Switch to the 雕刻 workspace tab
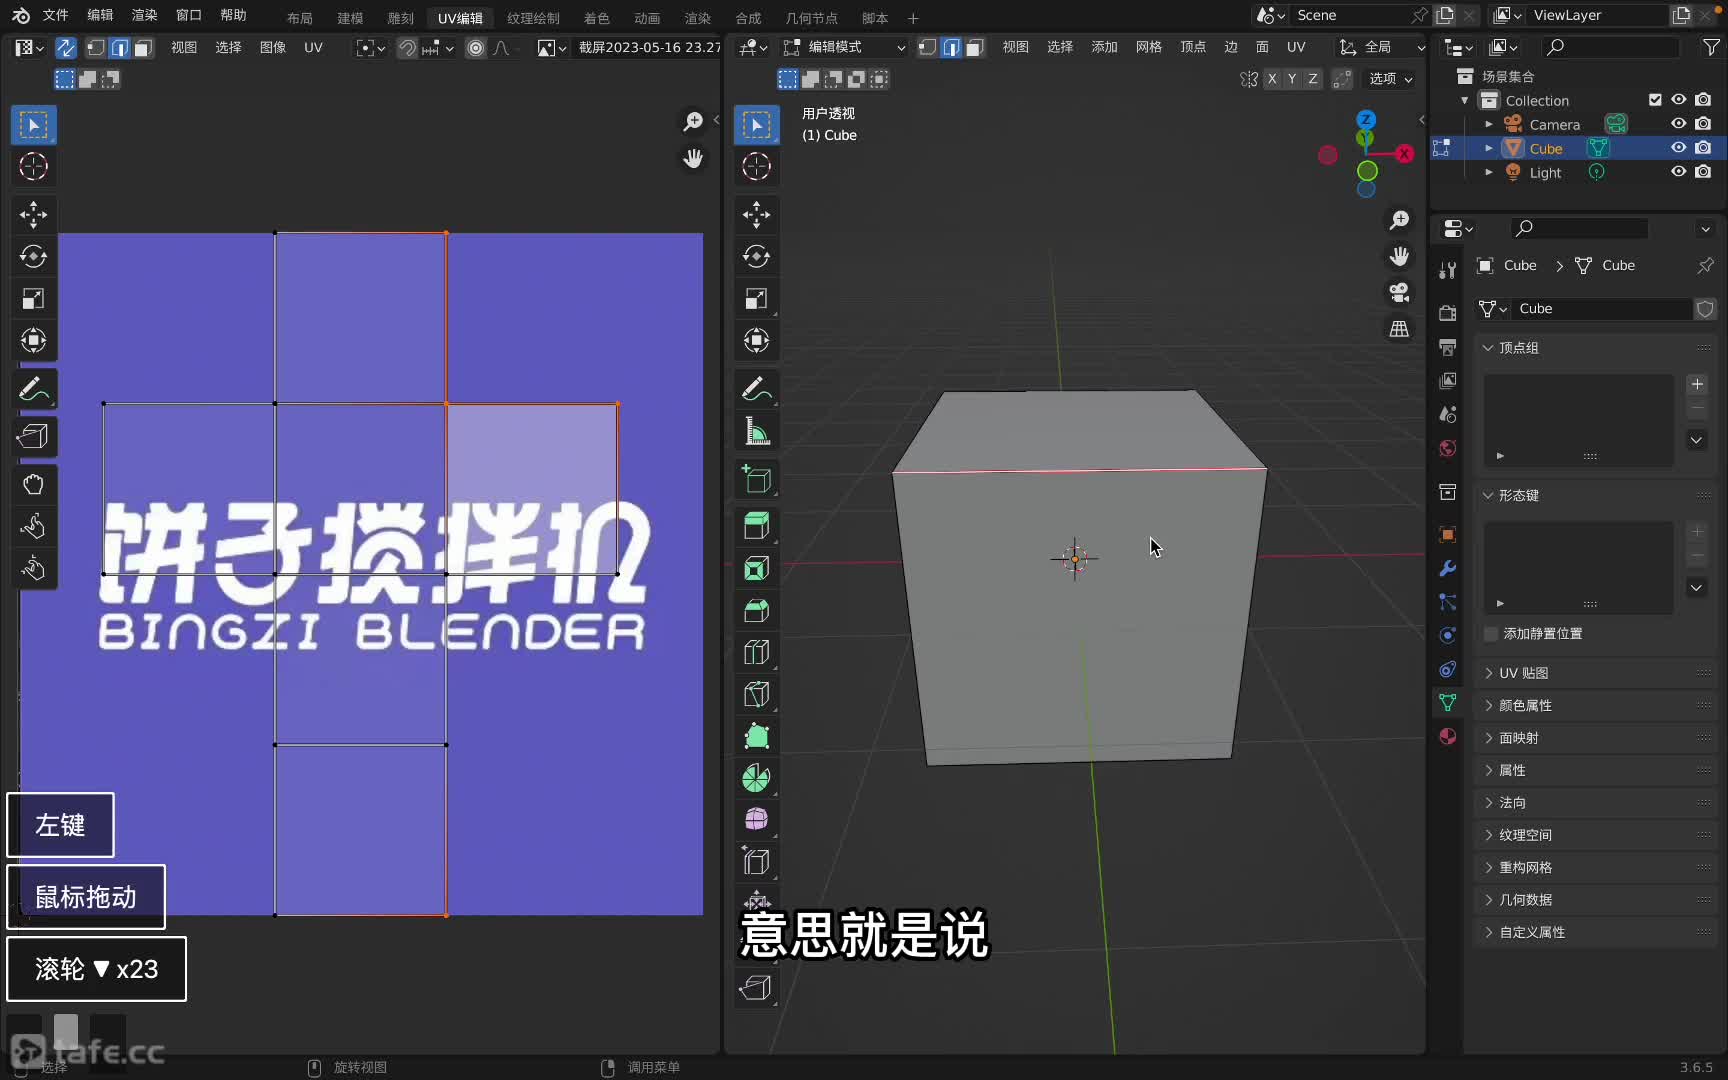This screenshot has width=1728, height=1080. point(400,18)
